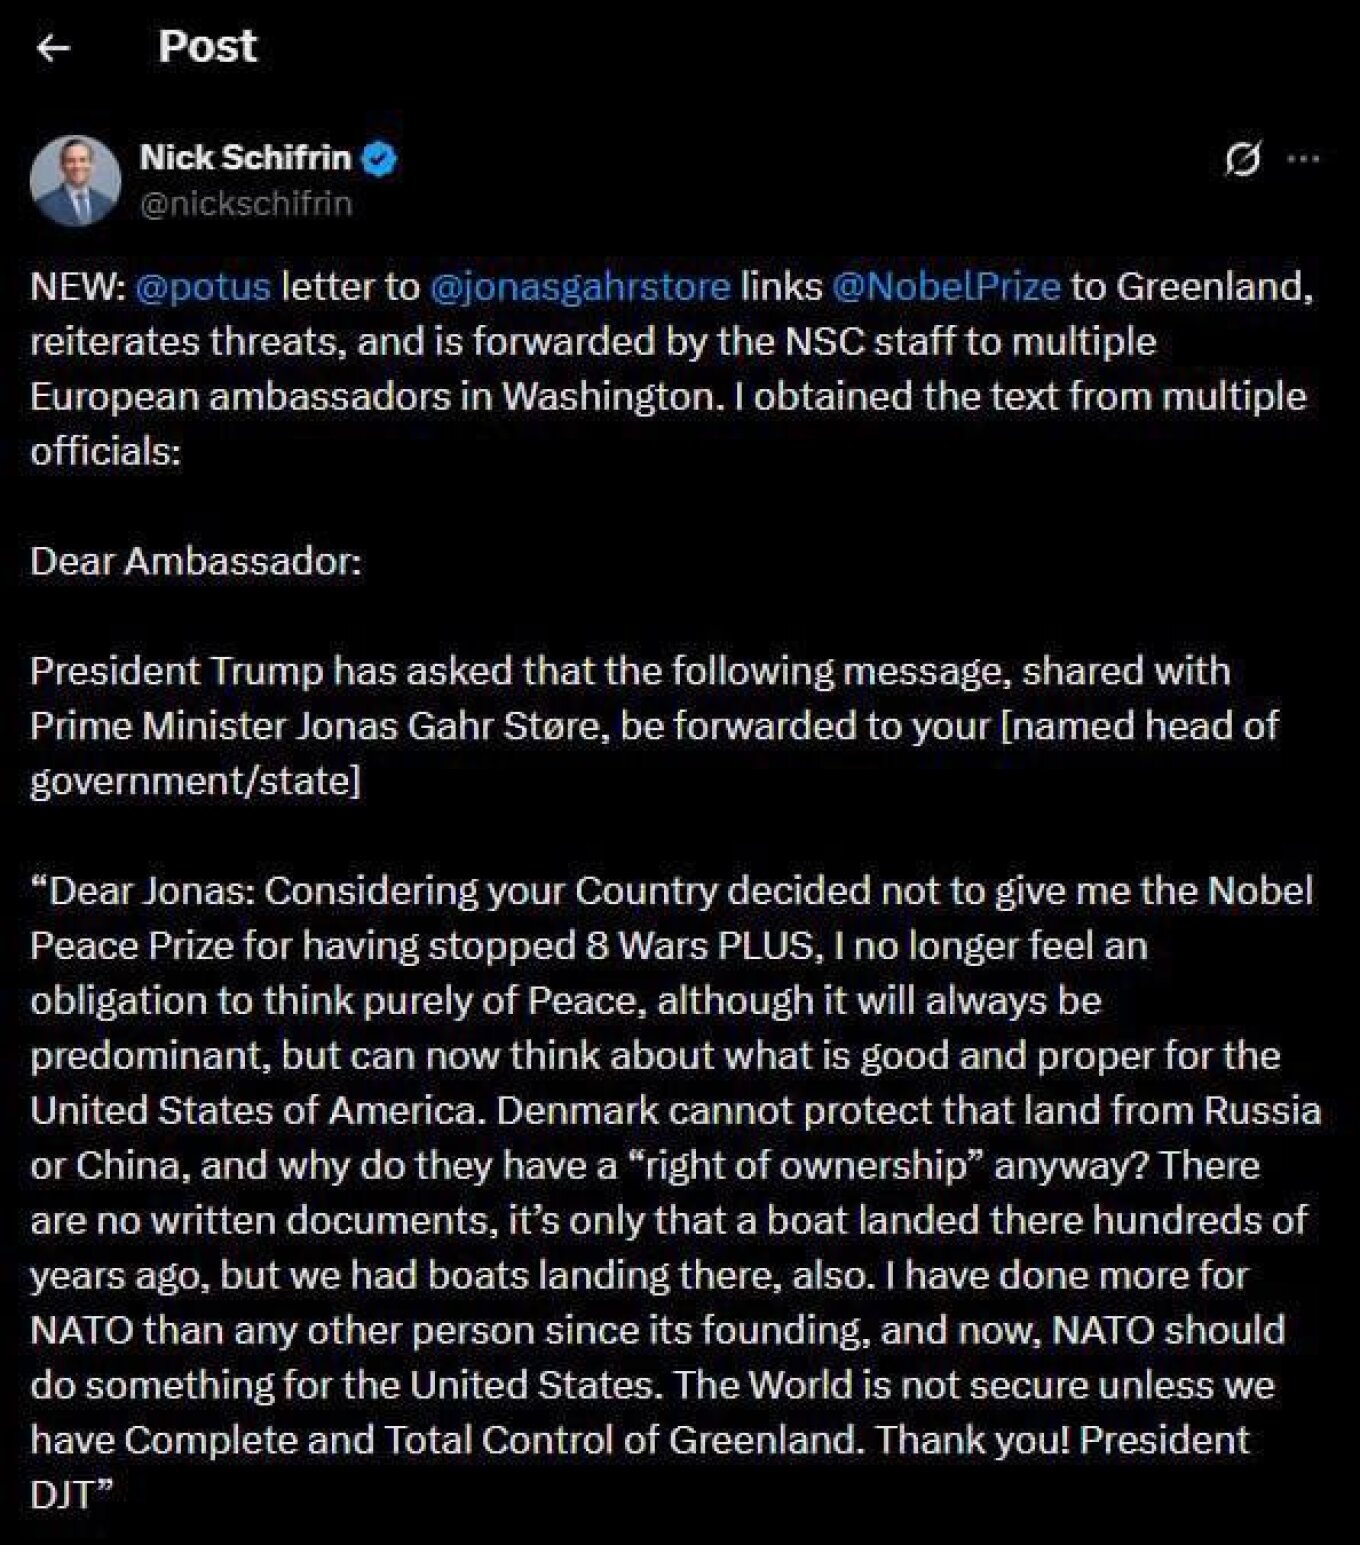
Task: Visit the @NobelPrize mention link
Action: click(x=945, y=287)
